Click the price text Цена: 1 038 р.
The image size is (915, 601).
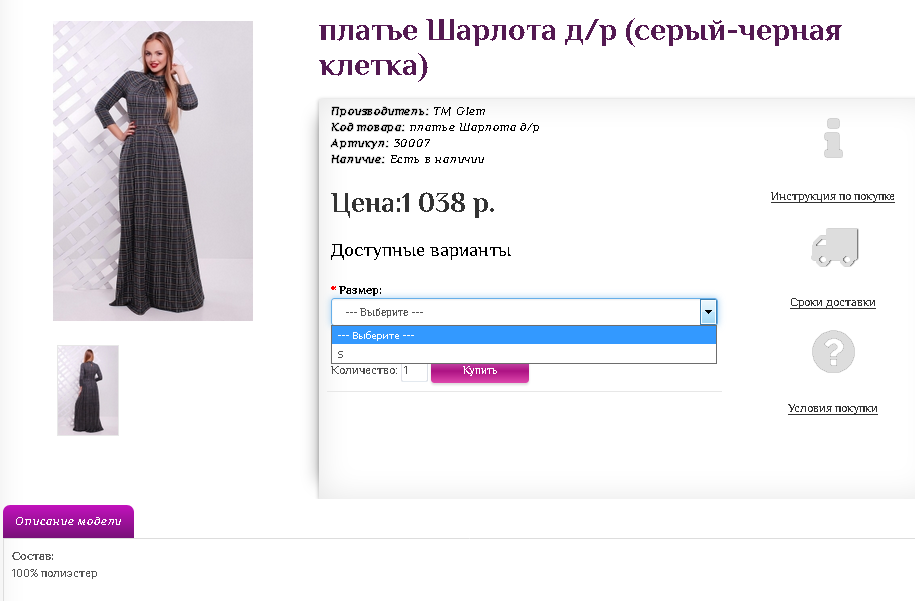coord(413,204)
